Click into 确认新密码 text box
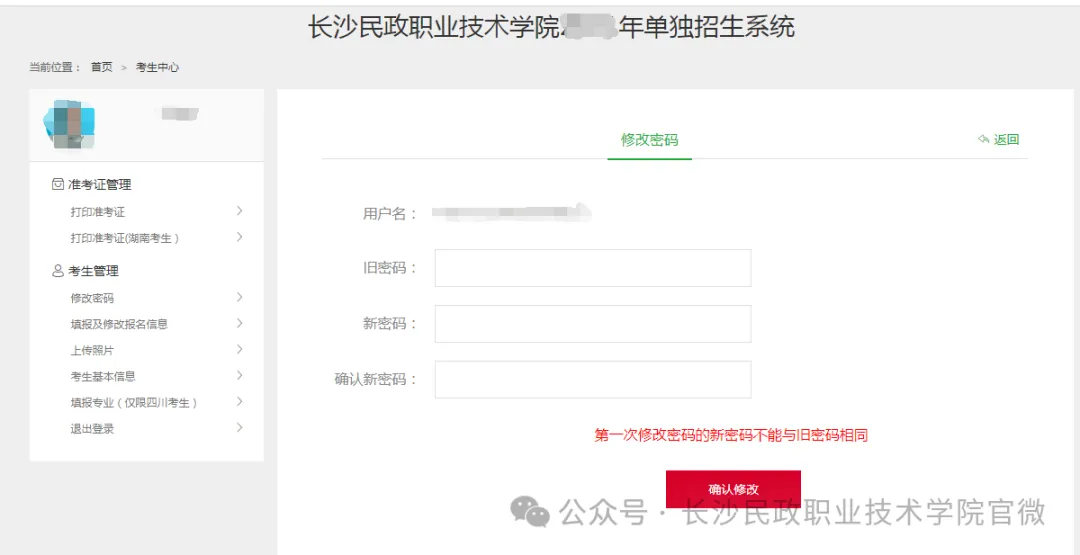This screenshot has height=555, width=1080. pos(592,379)
